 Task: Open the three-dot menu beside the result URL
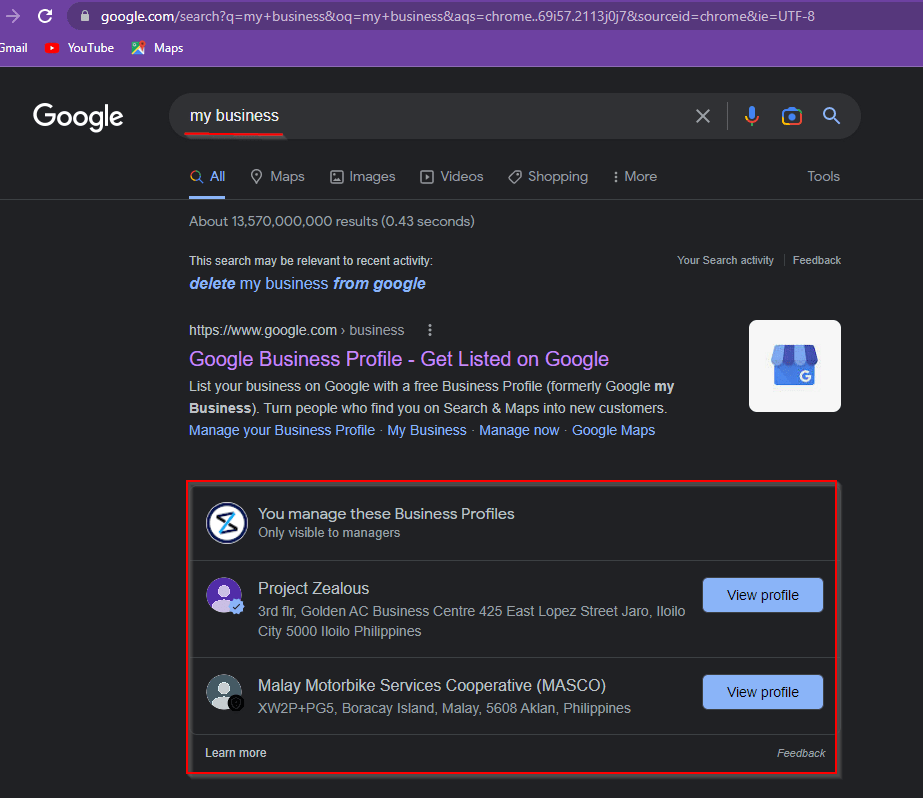click(430, 330)
